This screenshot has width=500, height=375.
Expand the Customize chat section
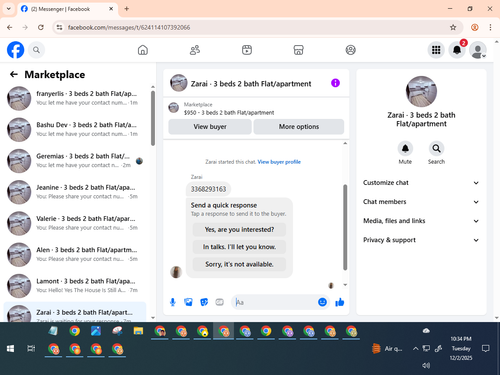coord(421,183)
